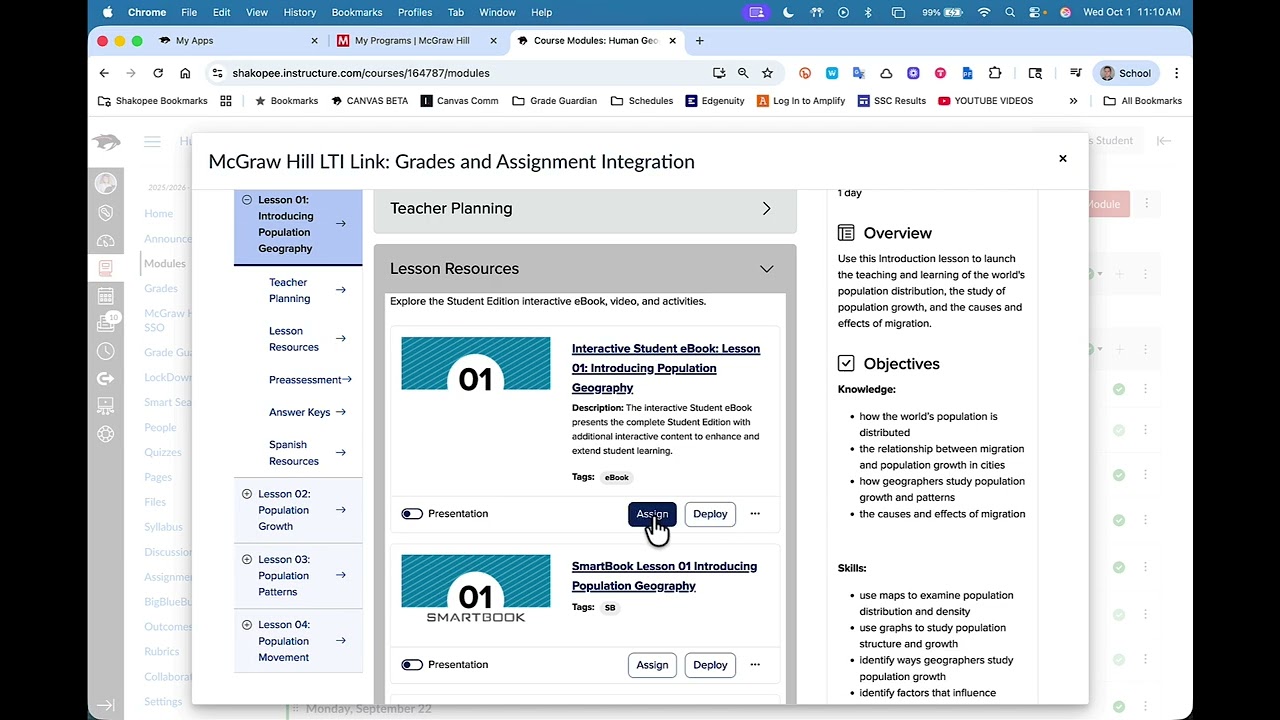Show more bookmarks chevron
Viewport: 1280px width, 720px height.
click(x=1073, y=101)
